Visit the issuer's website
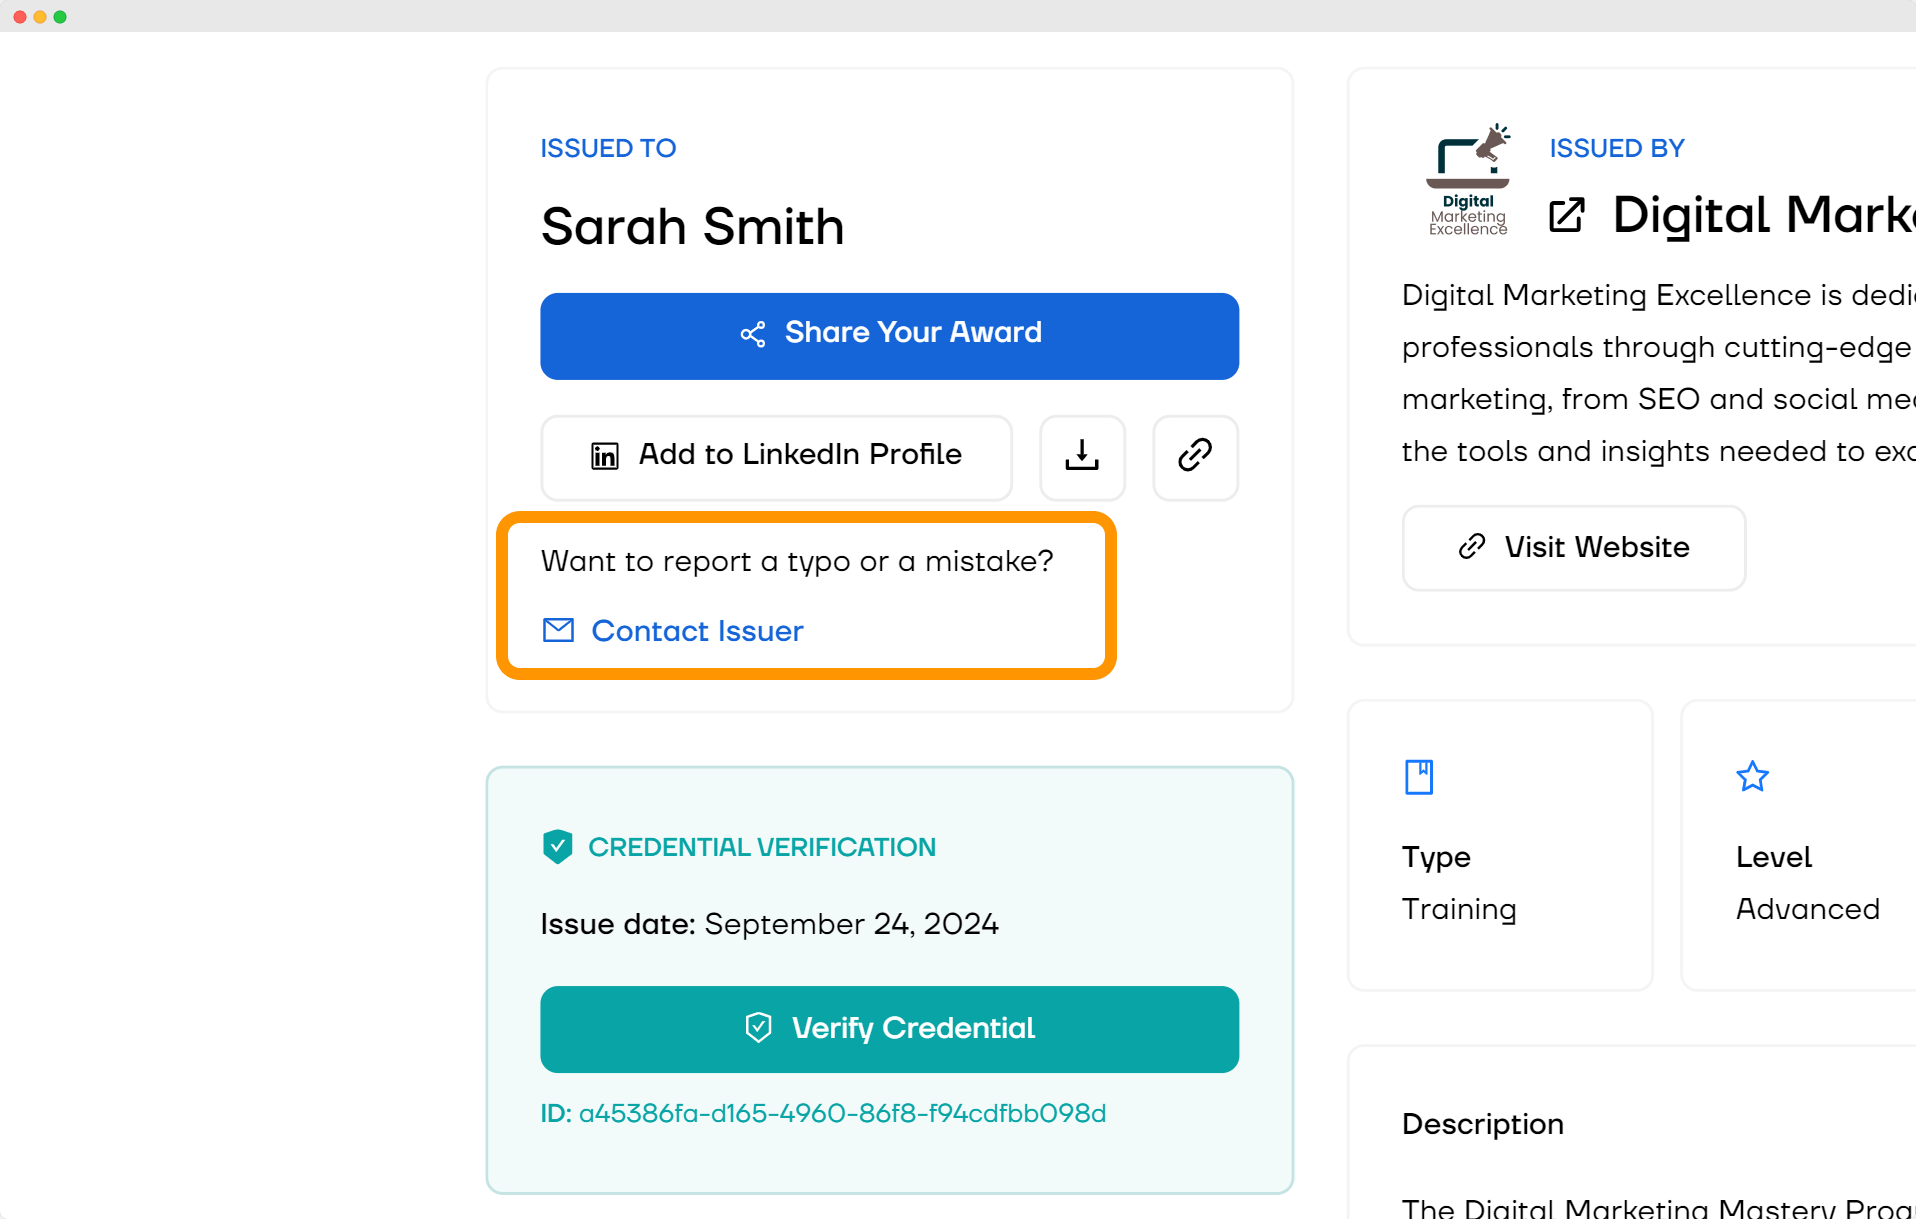 click(1574, 548)
